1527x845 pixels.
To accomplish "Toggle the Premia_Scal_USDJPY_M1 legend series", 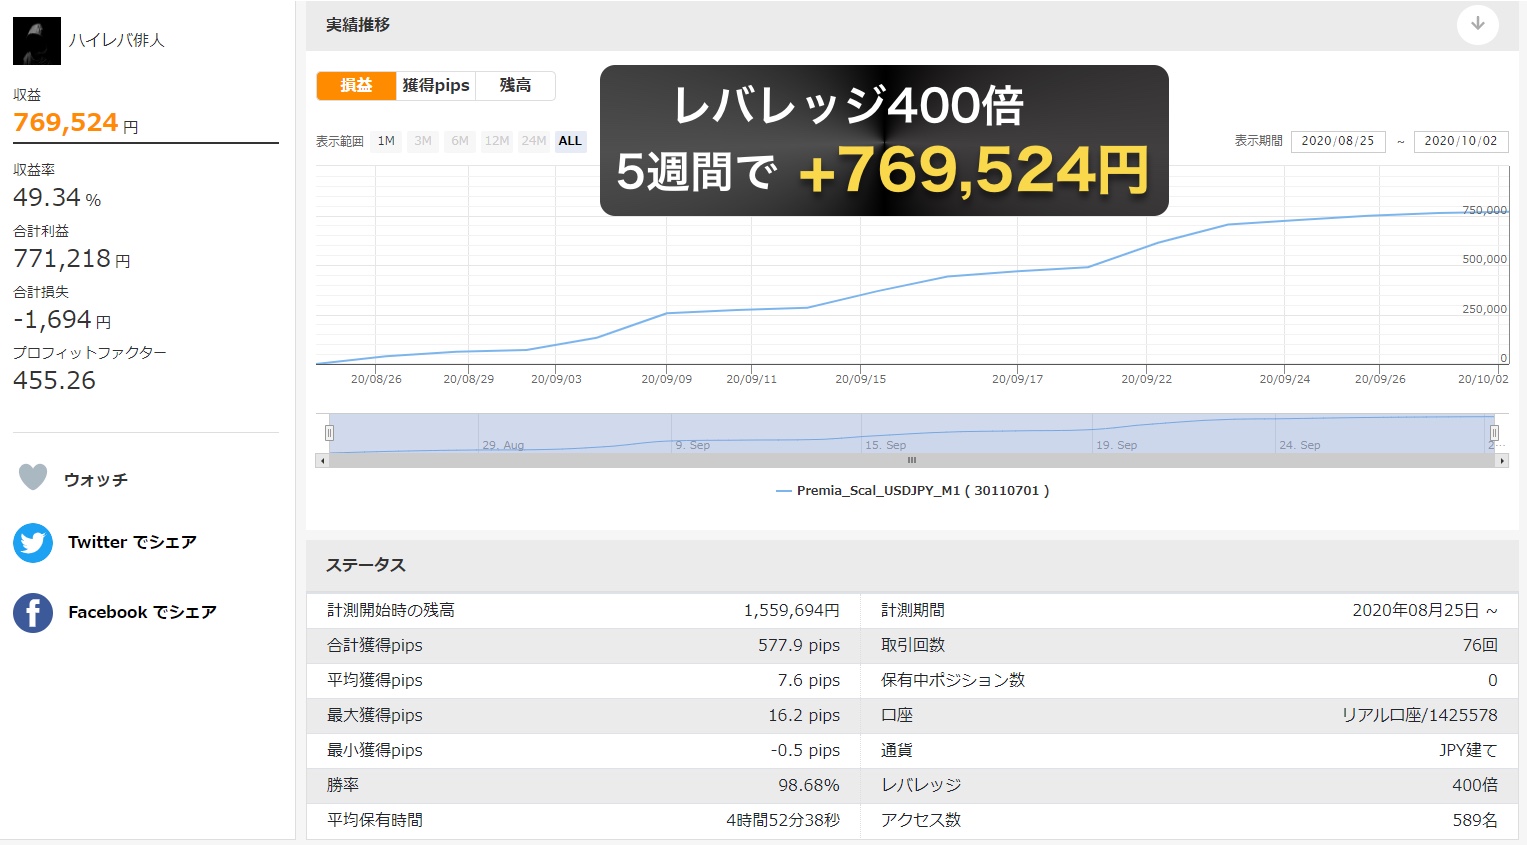I will coord(913,491).
